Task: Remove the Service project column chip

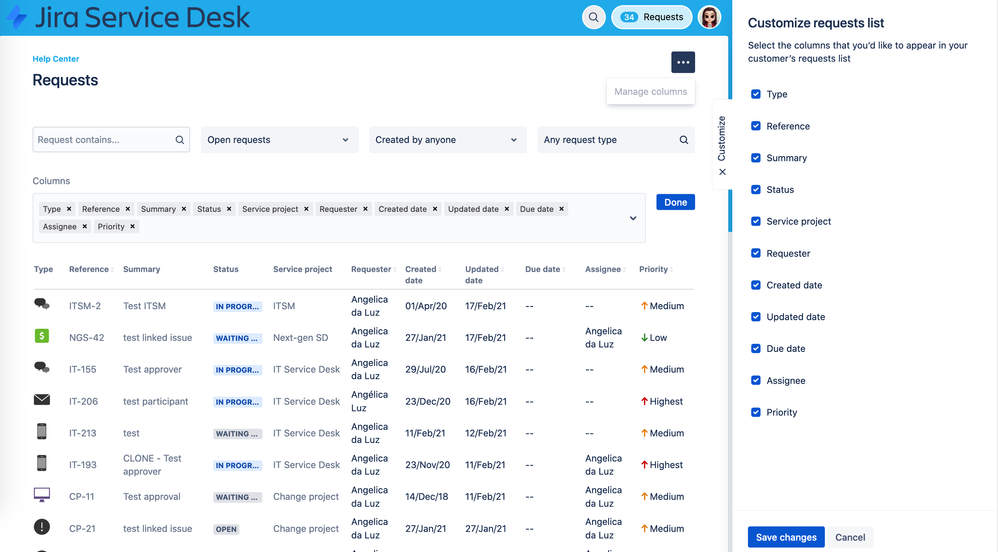Action: pyautogui.click(x=306, y=209)
